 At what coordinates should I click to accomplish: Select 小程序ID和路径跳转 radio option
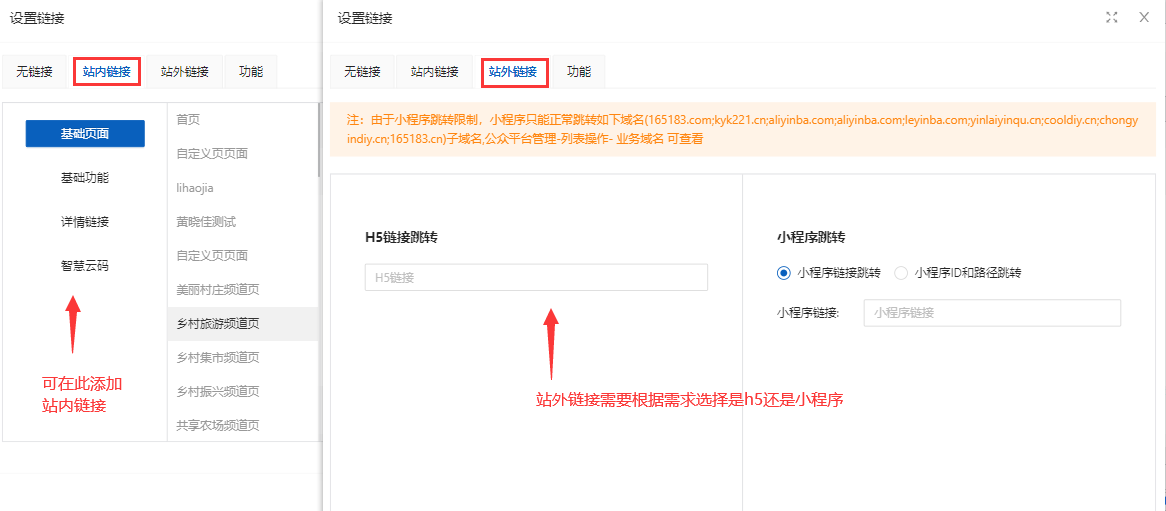(901, 272)
